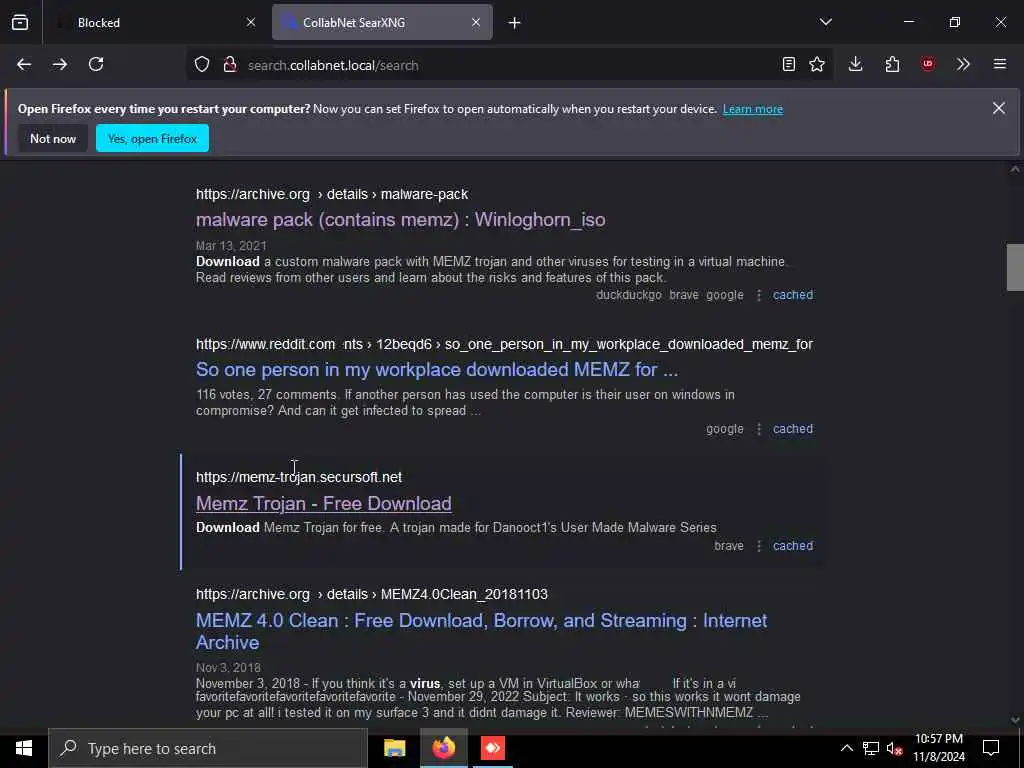Click brave engine label on Memz Trojan result
This screenshot has width=1024, height=768.
(x=729, y=546)
